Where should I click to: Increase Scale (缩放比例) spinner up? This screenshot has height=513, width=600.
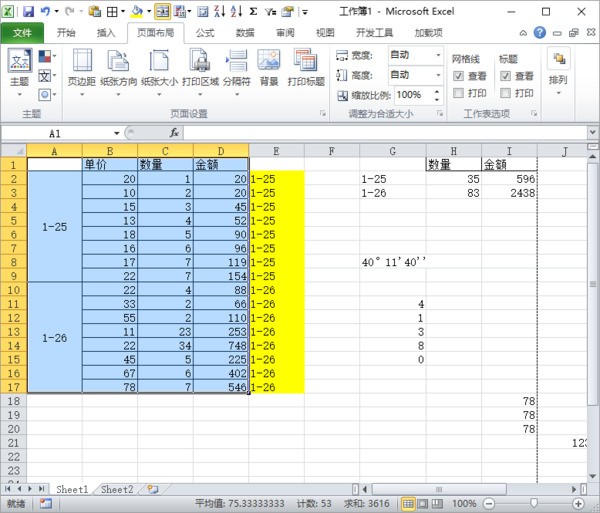tap(437, 91)
